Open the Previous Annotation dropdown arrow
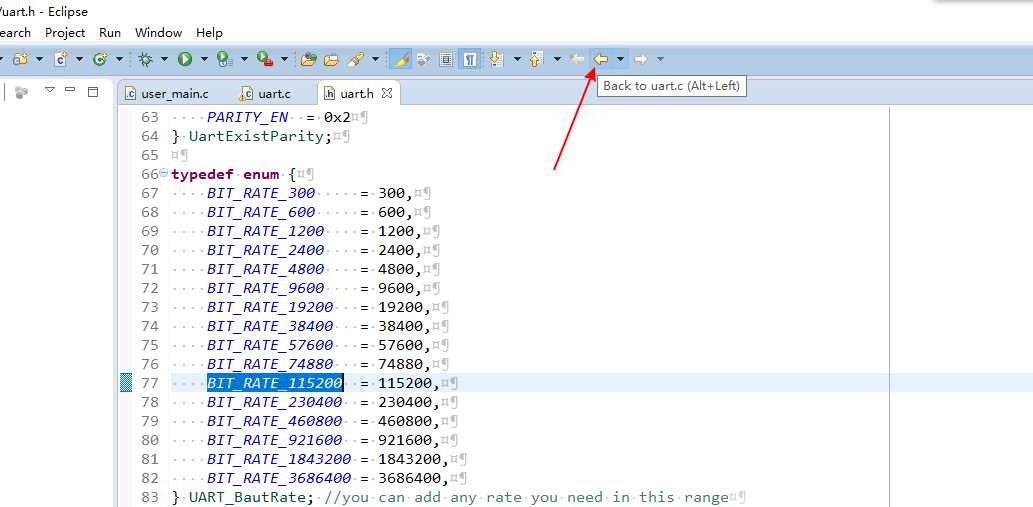This screenshot has height=507, width=1033. click(557, 59)
